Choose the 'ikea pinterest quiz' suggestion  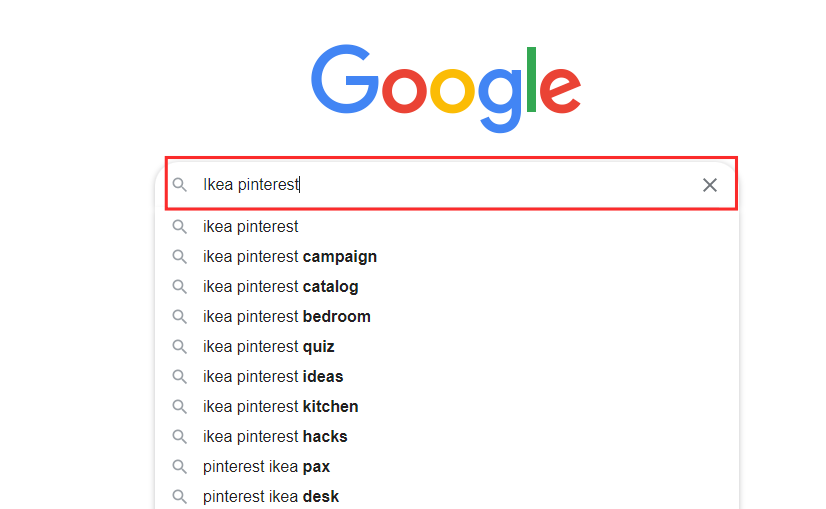click(x=268, y=347)
